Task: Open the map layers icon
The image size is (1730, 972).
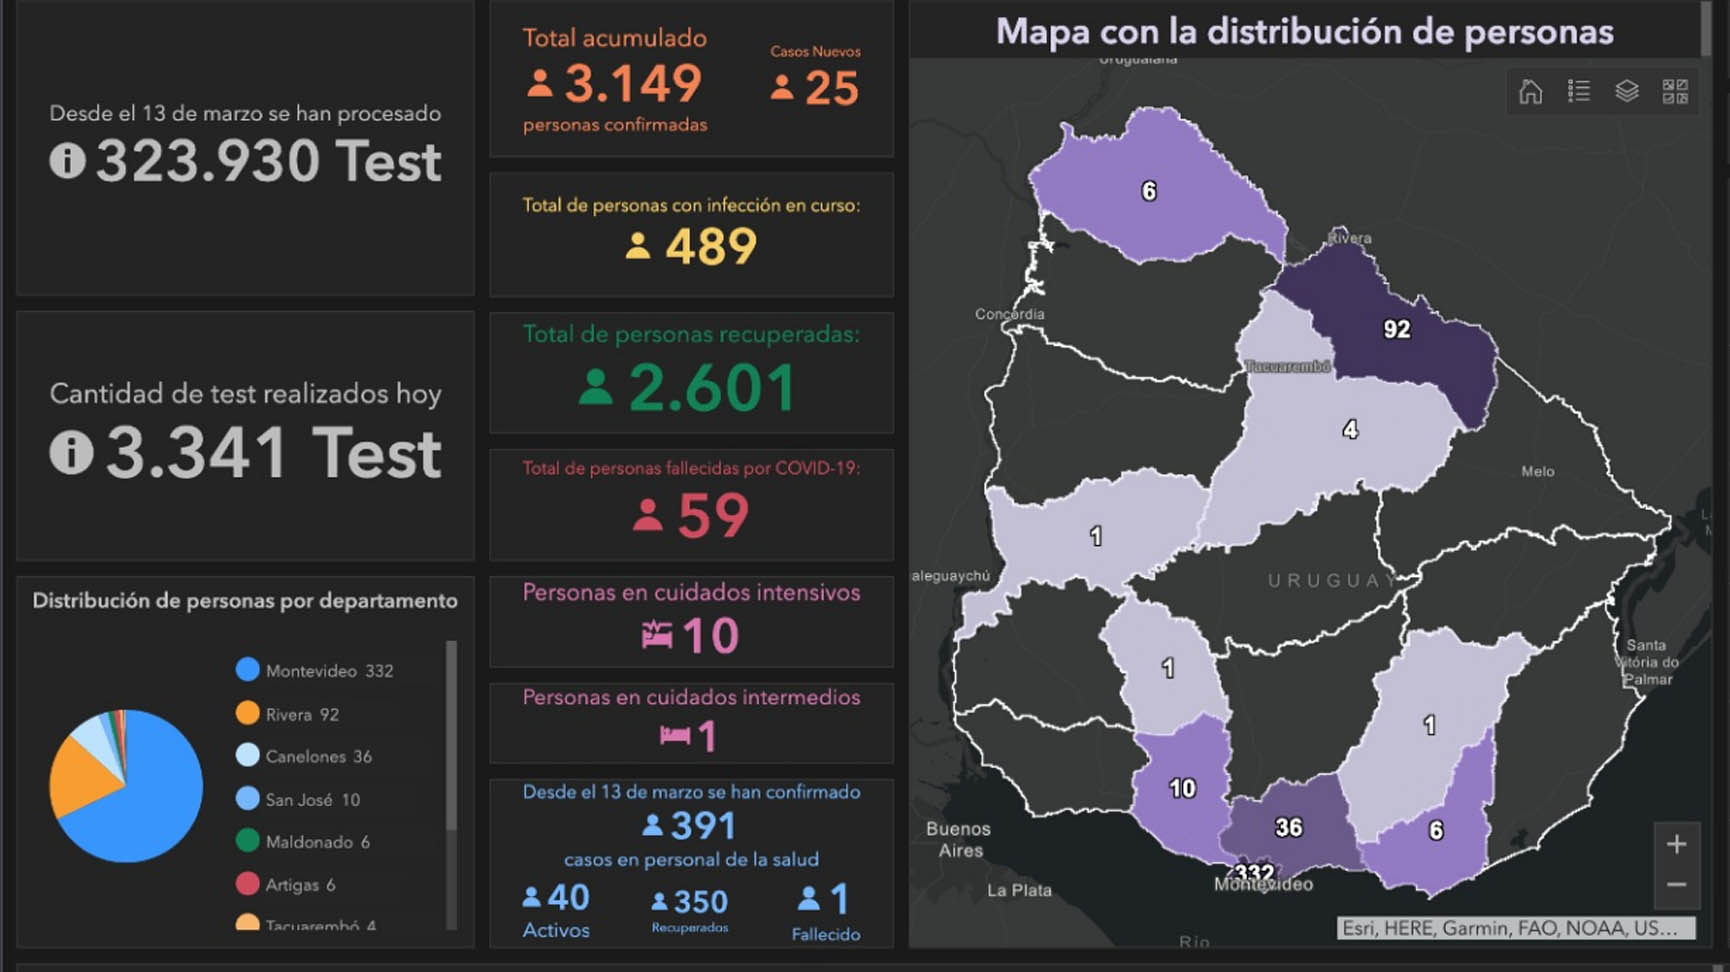Action: click(1627, 92)
